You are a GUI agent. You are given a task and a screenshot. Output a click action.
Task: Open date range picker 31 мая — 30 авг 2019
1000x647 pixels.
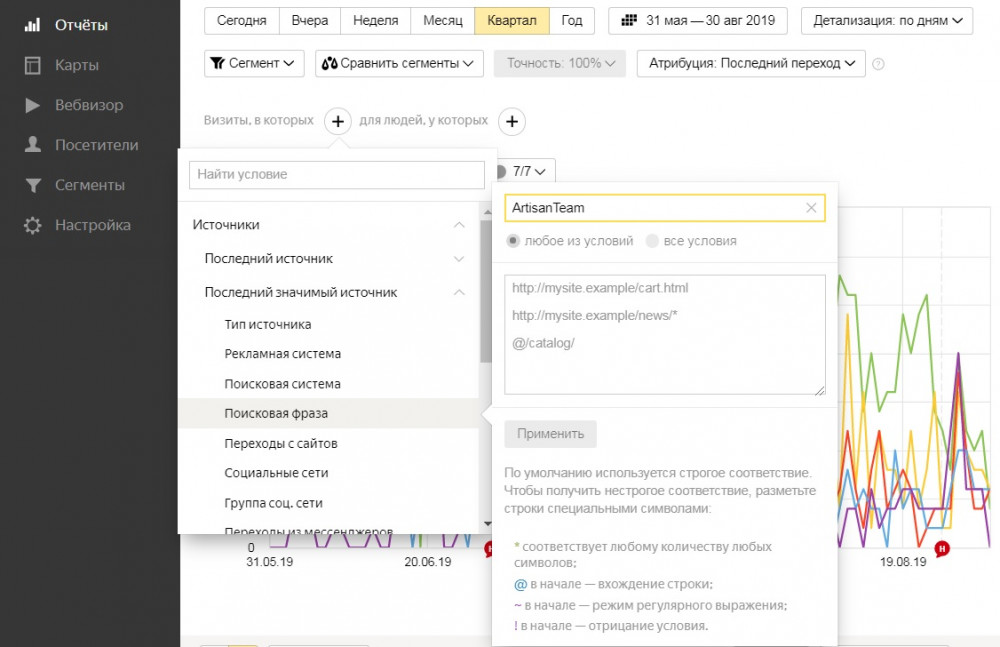click(x=698, y=21)
